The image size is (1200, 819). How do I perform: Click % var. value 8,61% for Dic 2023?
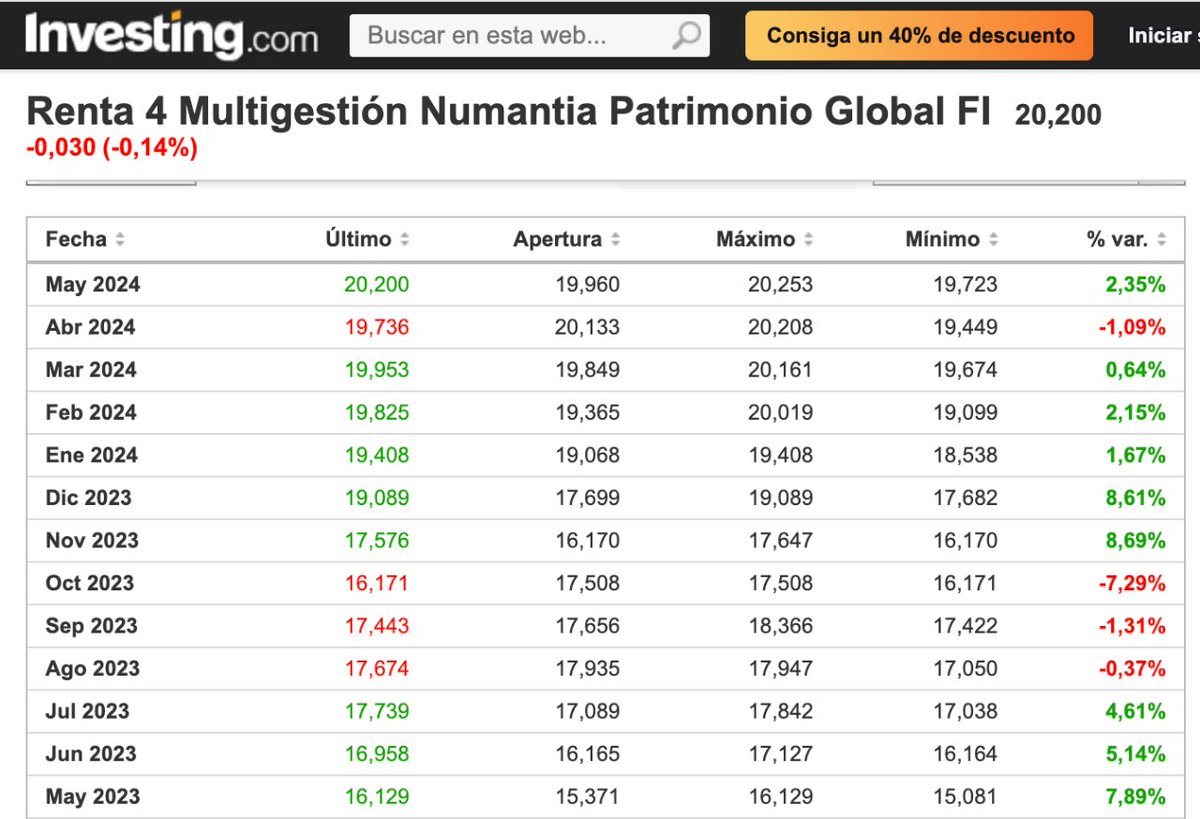[x=1136, y=498]
